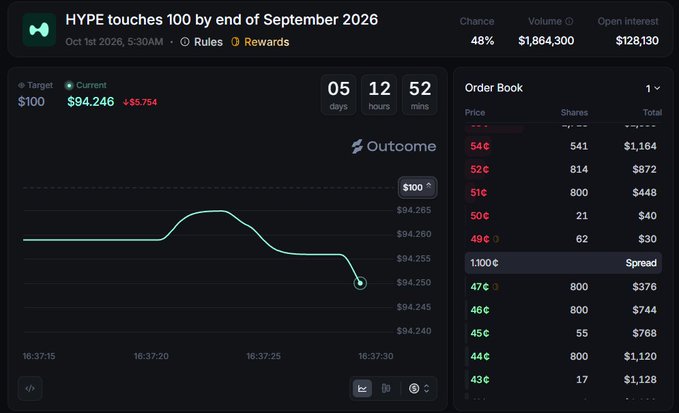Click the Shares column header
The height and width of the screenshot is (413, 679).
(x=574, y=113)
